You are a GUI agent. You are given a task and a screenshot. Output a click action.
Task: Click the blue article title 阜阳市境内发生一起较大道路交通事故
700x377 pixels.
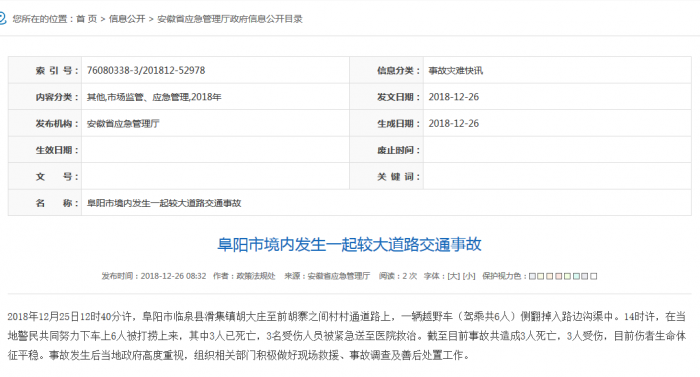click(x=349, y=244)
